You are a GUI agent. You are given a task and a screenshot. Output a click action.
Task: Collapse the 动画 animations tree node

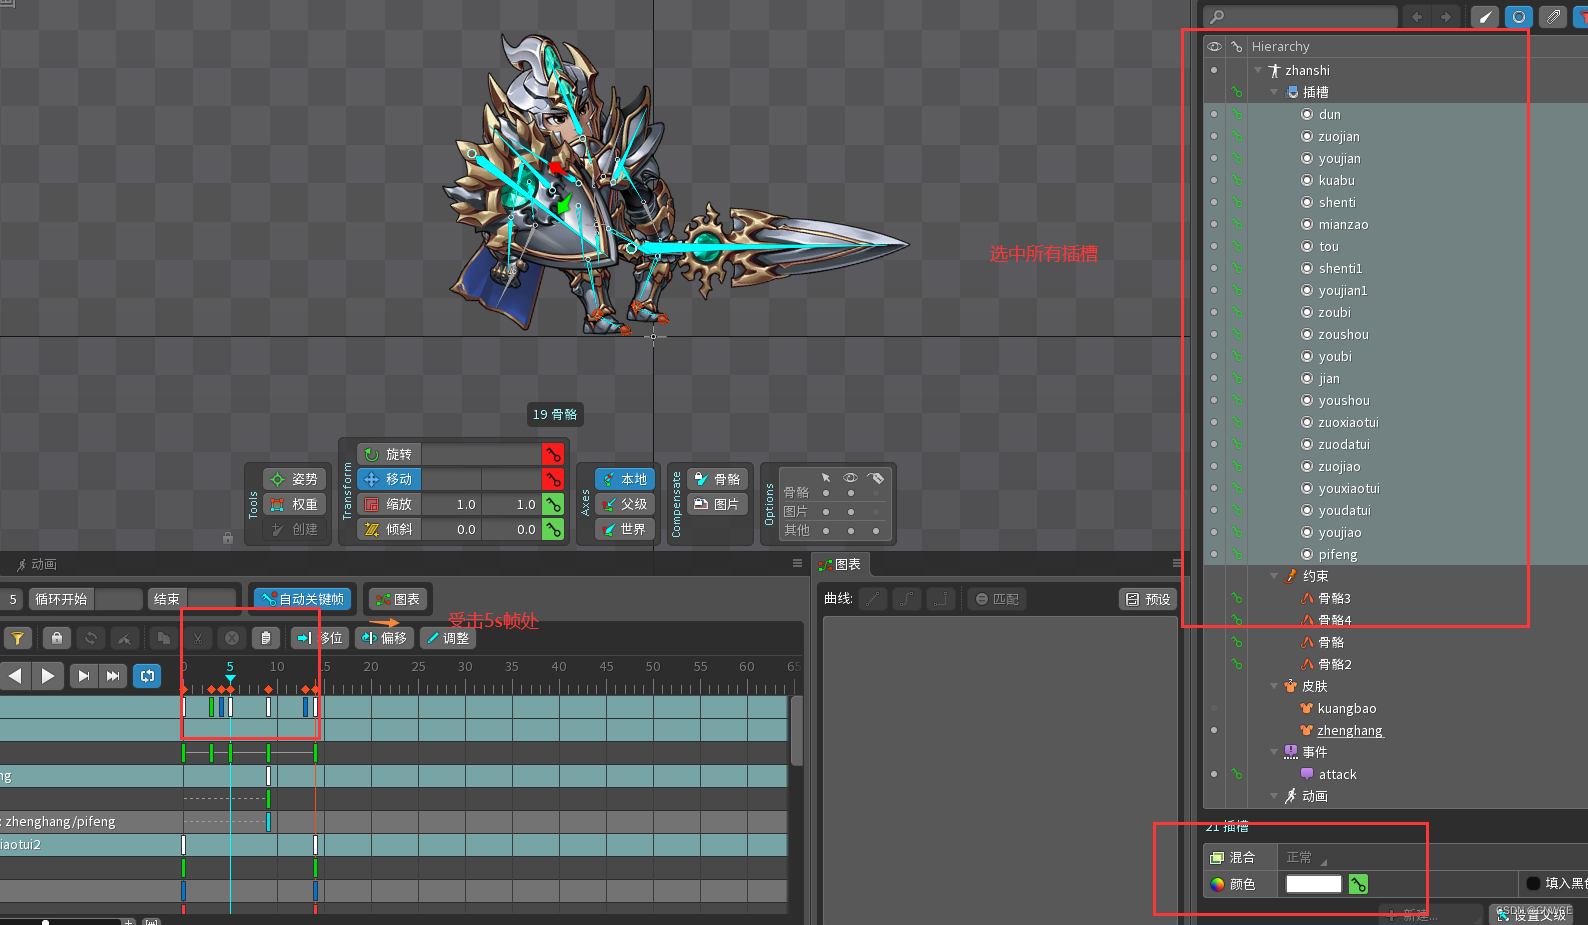click(x=1274, y=796)
